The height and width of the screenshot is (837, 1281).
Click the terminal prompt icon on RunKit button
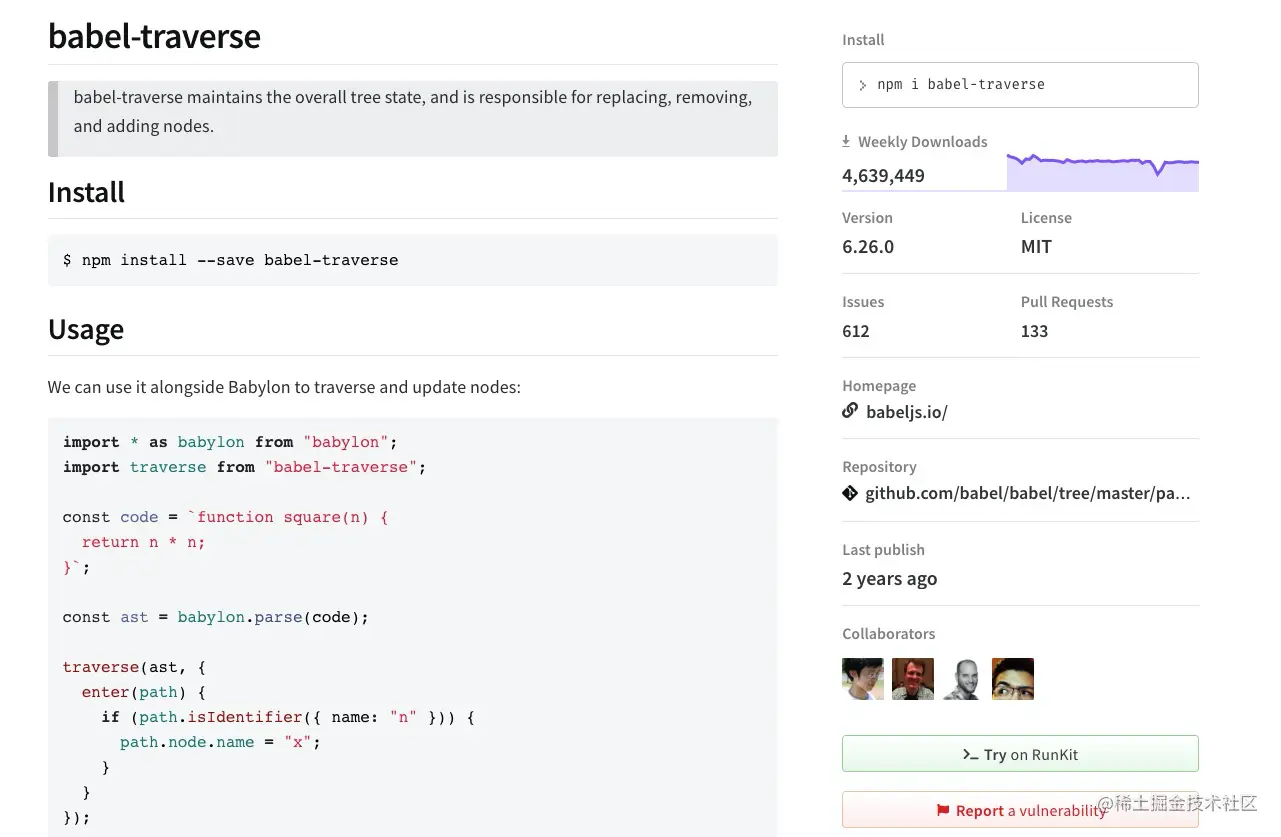(x=970, y=755)
